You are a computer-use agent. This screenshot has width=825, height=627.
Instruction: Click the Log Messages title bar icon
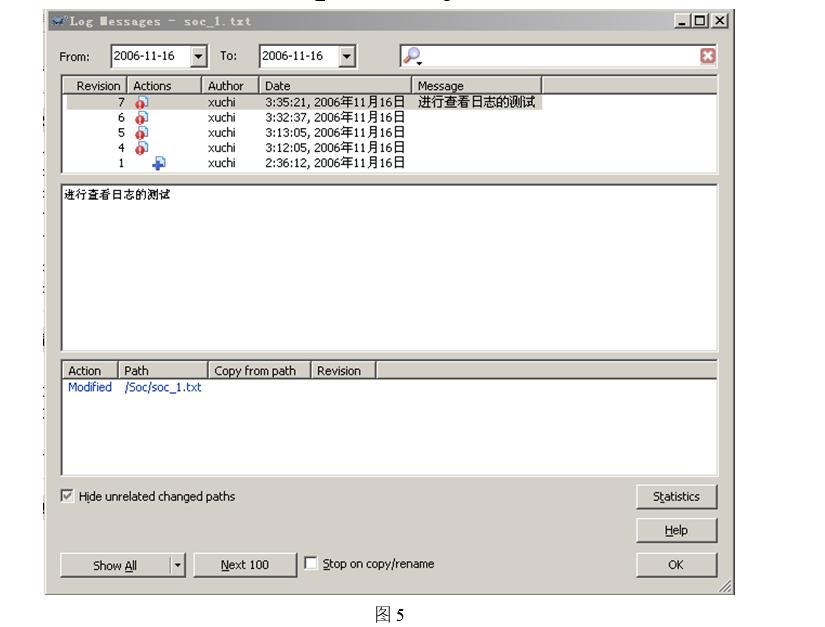coord(58,21)
